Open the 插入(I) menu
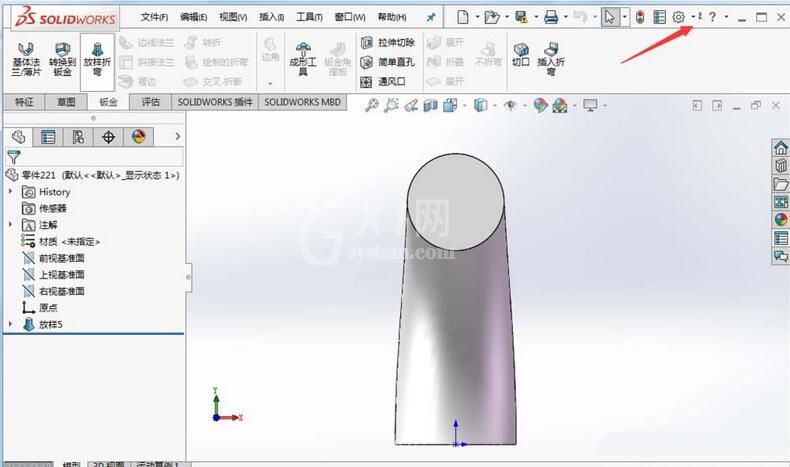Screen dimensions: 790x467 tap(272, 17)
